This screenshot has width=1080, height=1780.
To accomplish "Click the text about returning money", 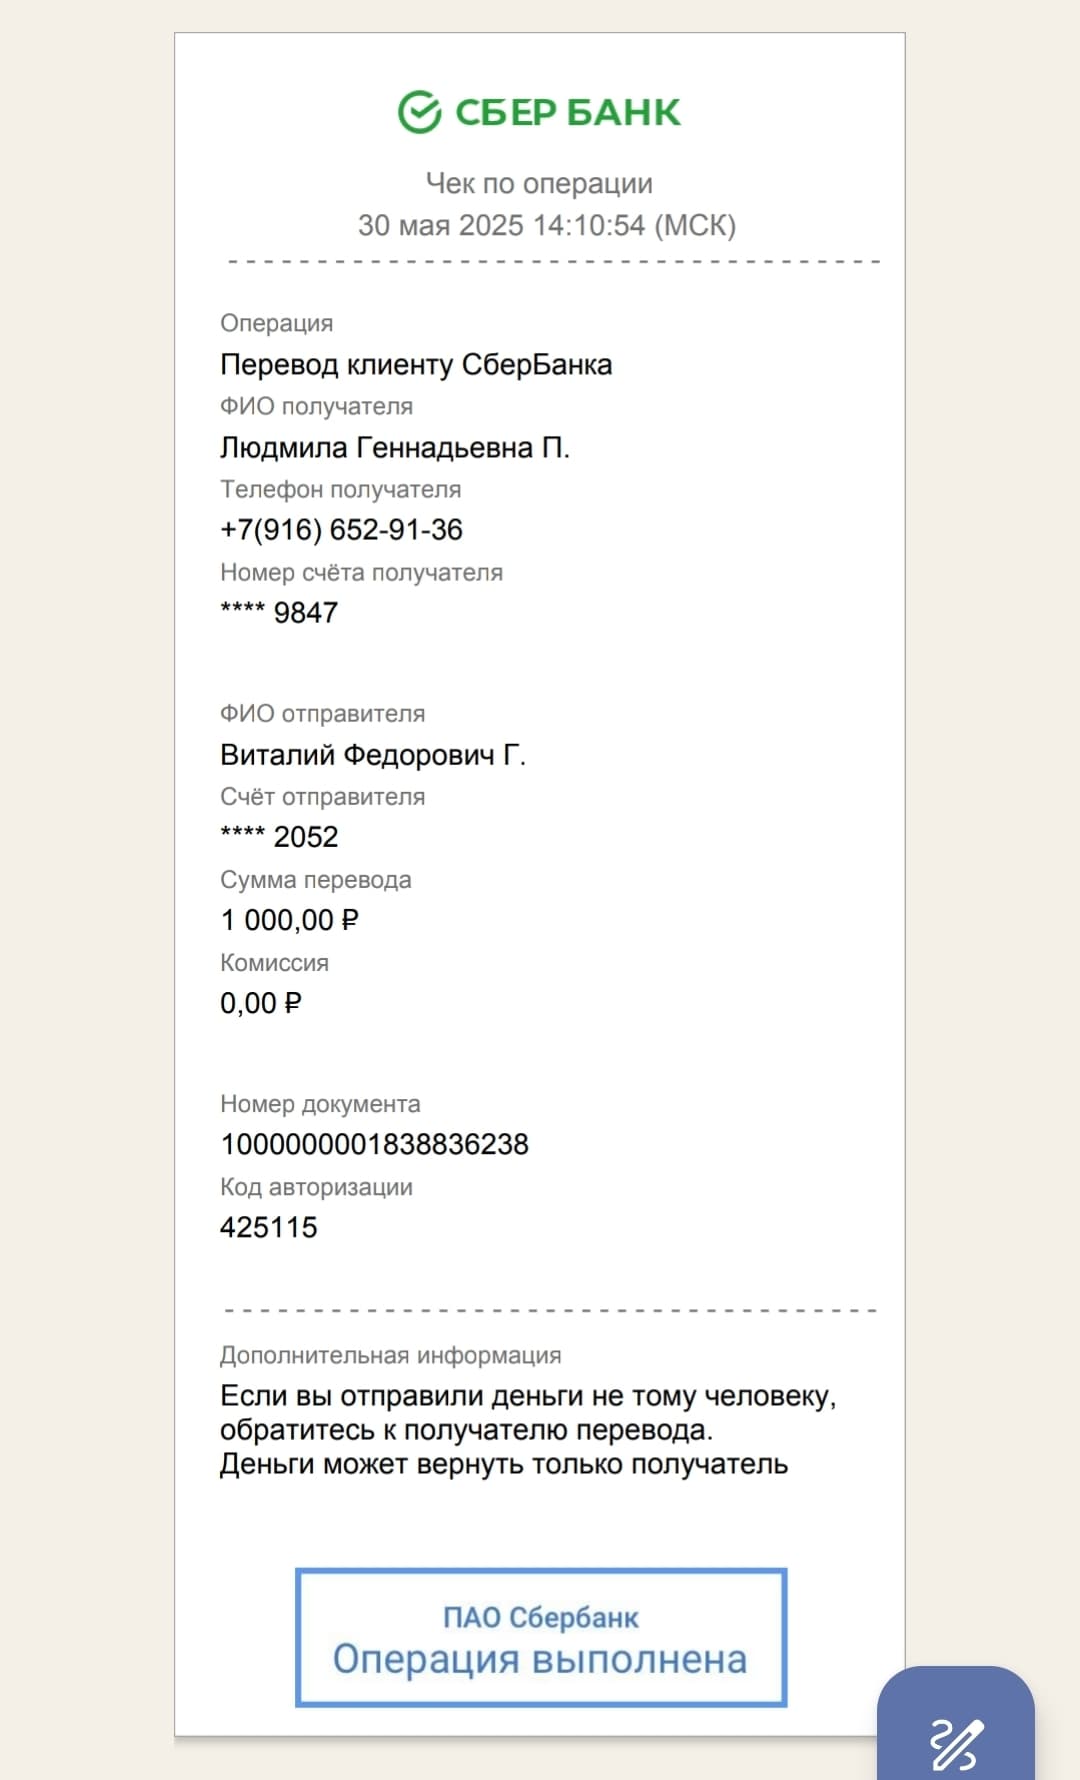I will (x=528, y=1430).
